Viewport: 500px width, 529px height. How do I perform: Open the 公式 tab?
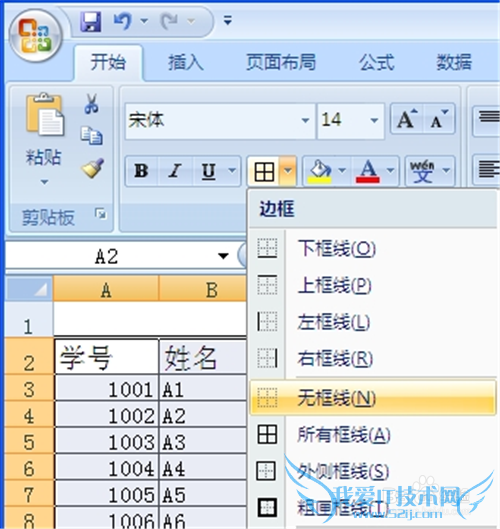tap(376, 63)
